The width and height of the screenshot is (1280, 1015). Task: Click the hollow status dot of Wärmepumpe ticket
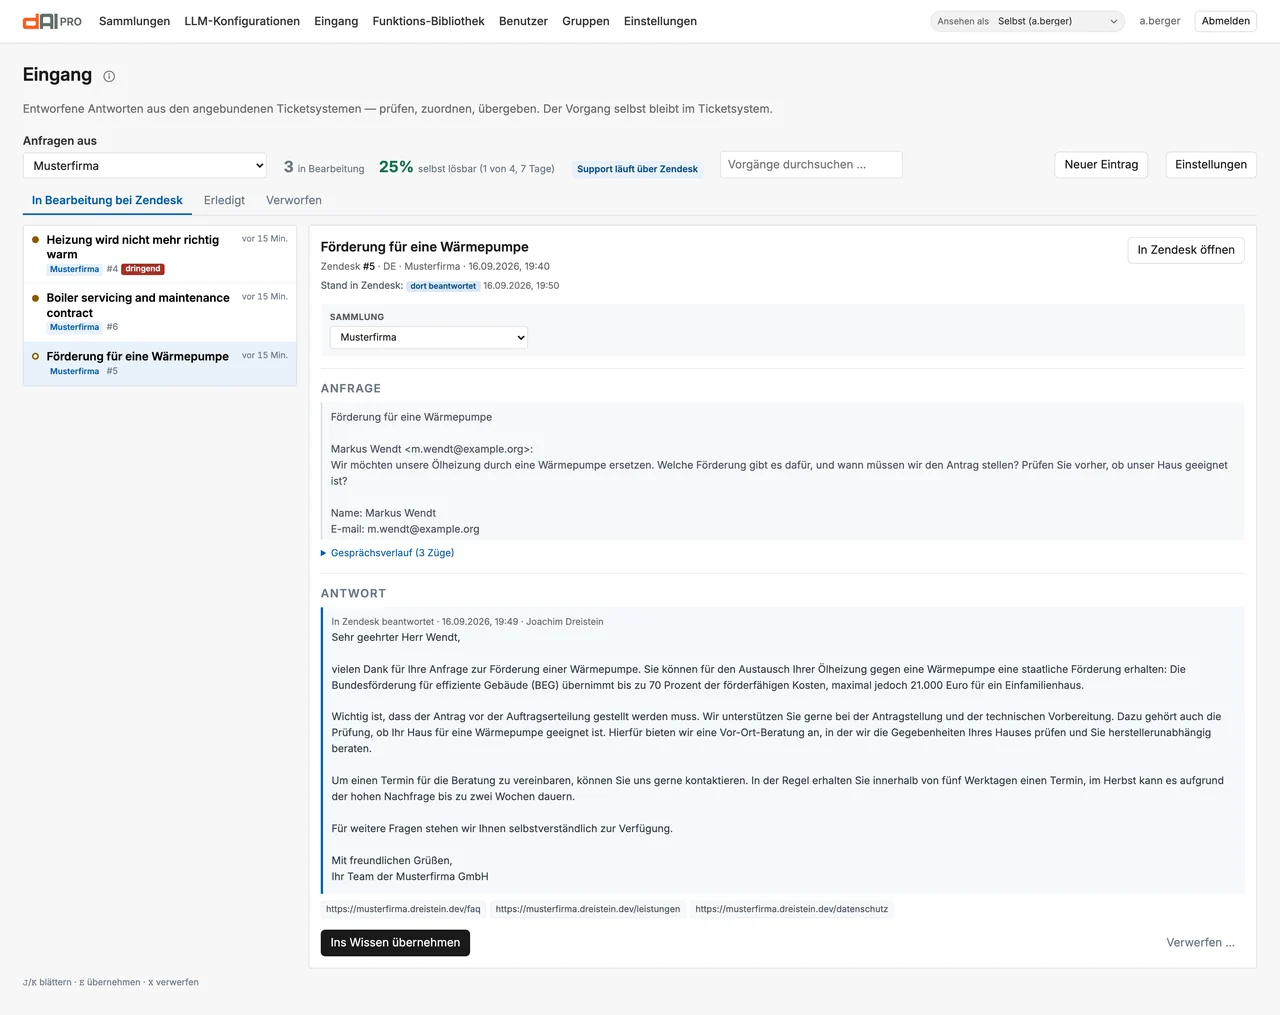pos(36,356)
